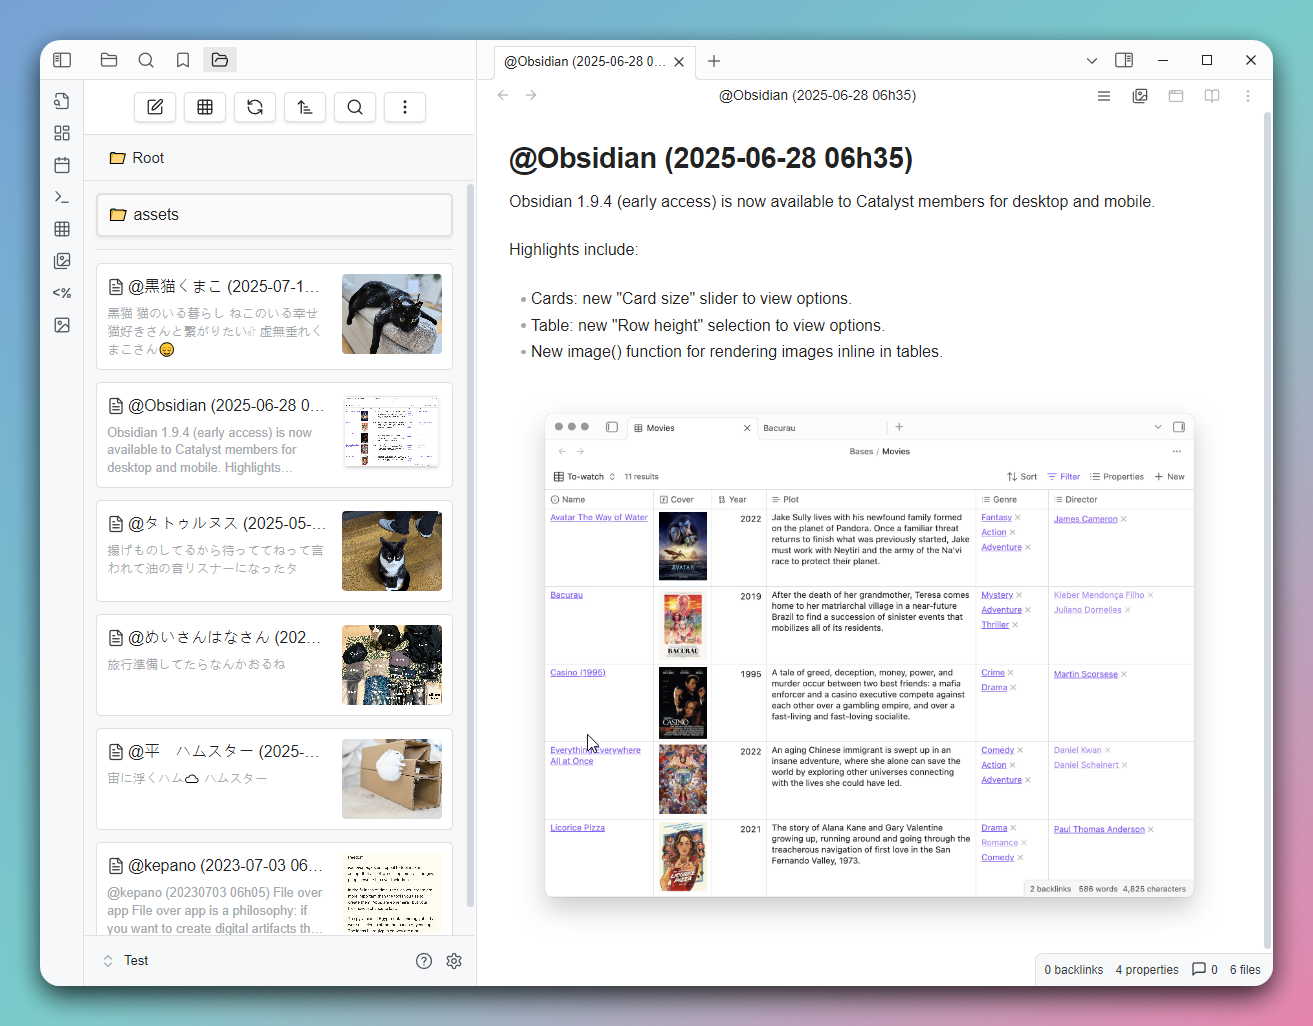Click the note editor vertical scrollbar
1313x1026 pixels.
1268,530
